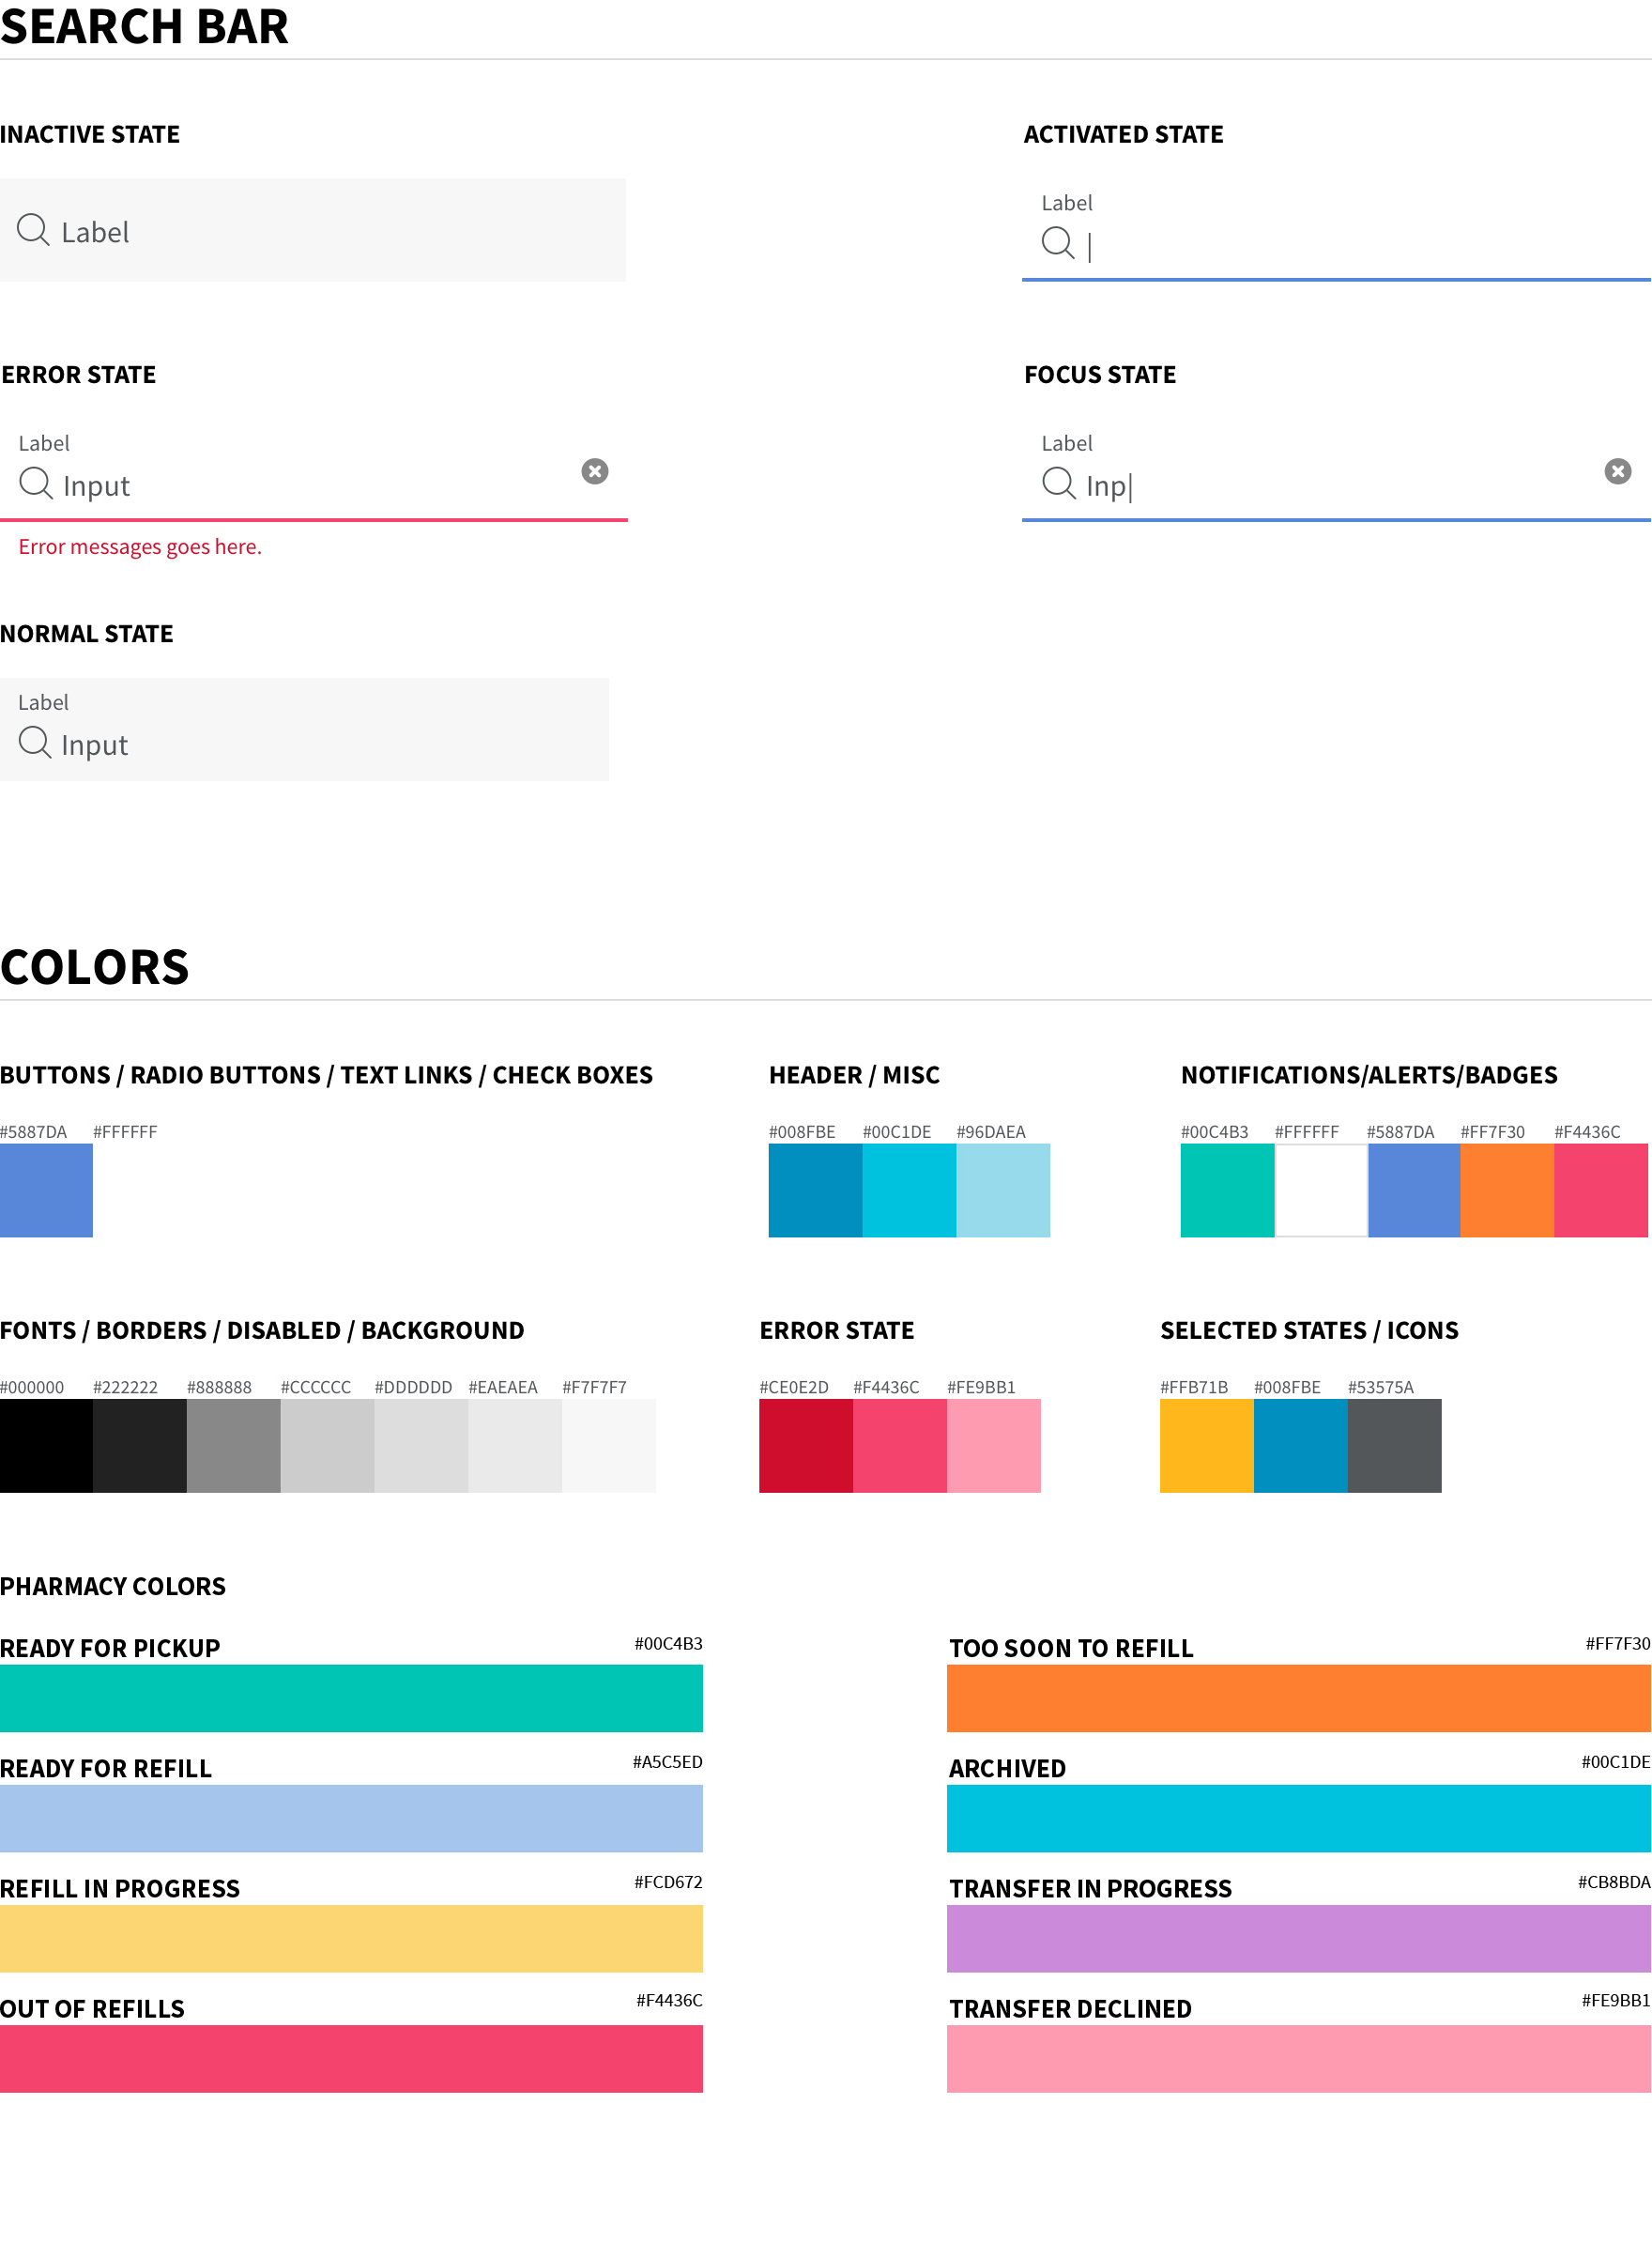Select the #00C4B3 swatch under Notifications
1652x2258 pixels.
[x=1227, y=1190]
